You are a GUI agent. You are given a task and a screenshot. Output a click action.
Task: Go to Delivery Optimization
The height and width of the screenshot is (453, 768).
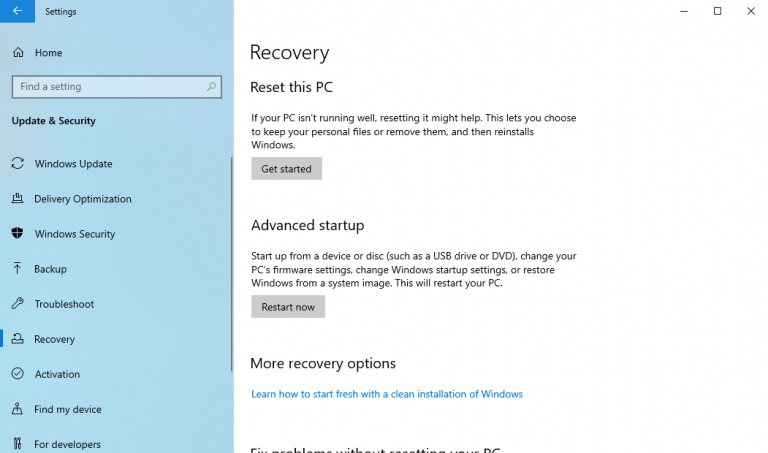83,199
